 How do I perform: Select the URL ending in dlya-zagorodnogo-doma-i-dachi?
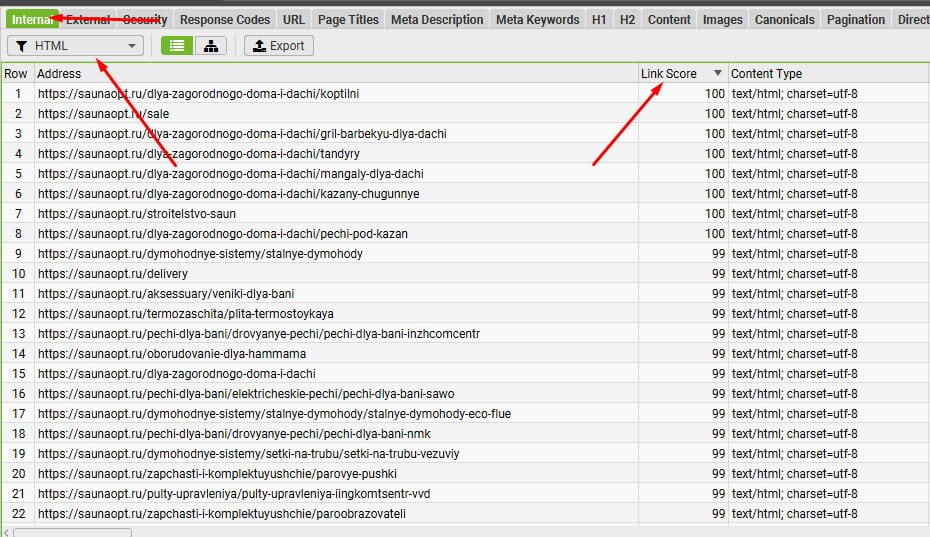point(177,374)
